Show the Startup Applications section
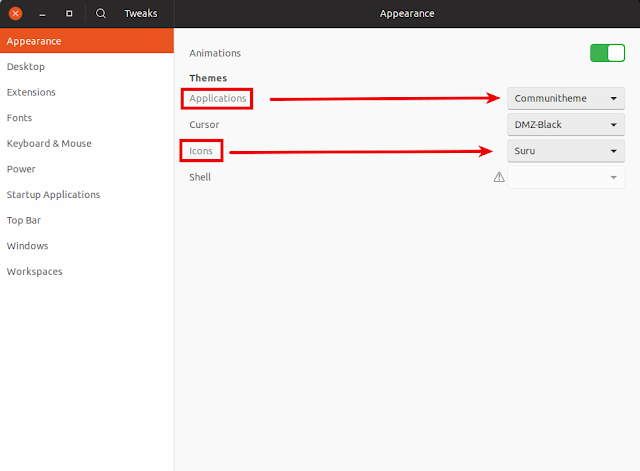Viewport: 640px width, 471px height. (87, 195)
